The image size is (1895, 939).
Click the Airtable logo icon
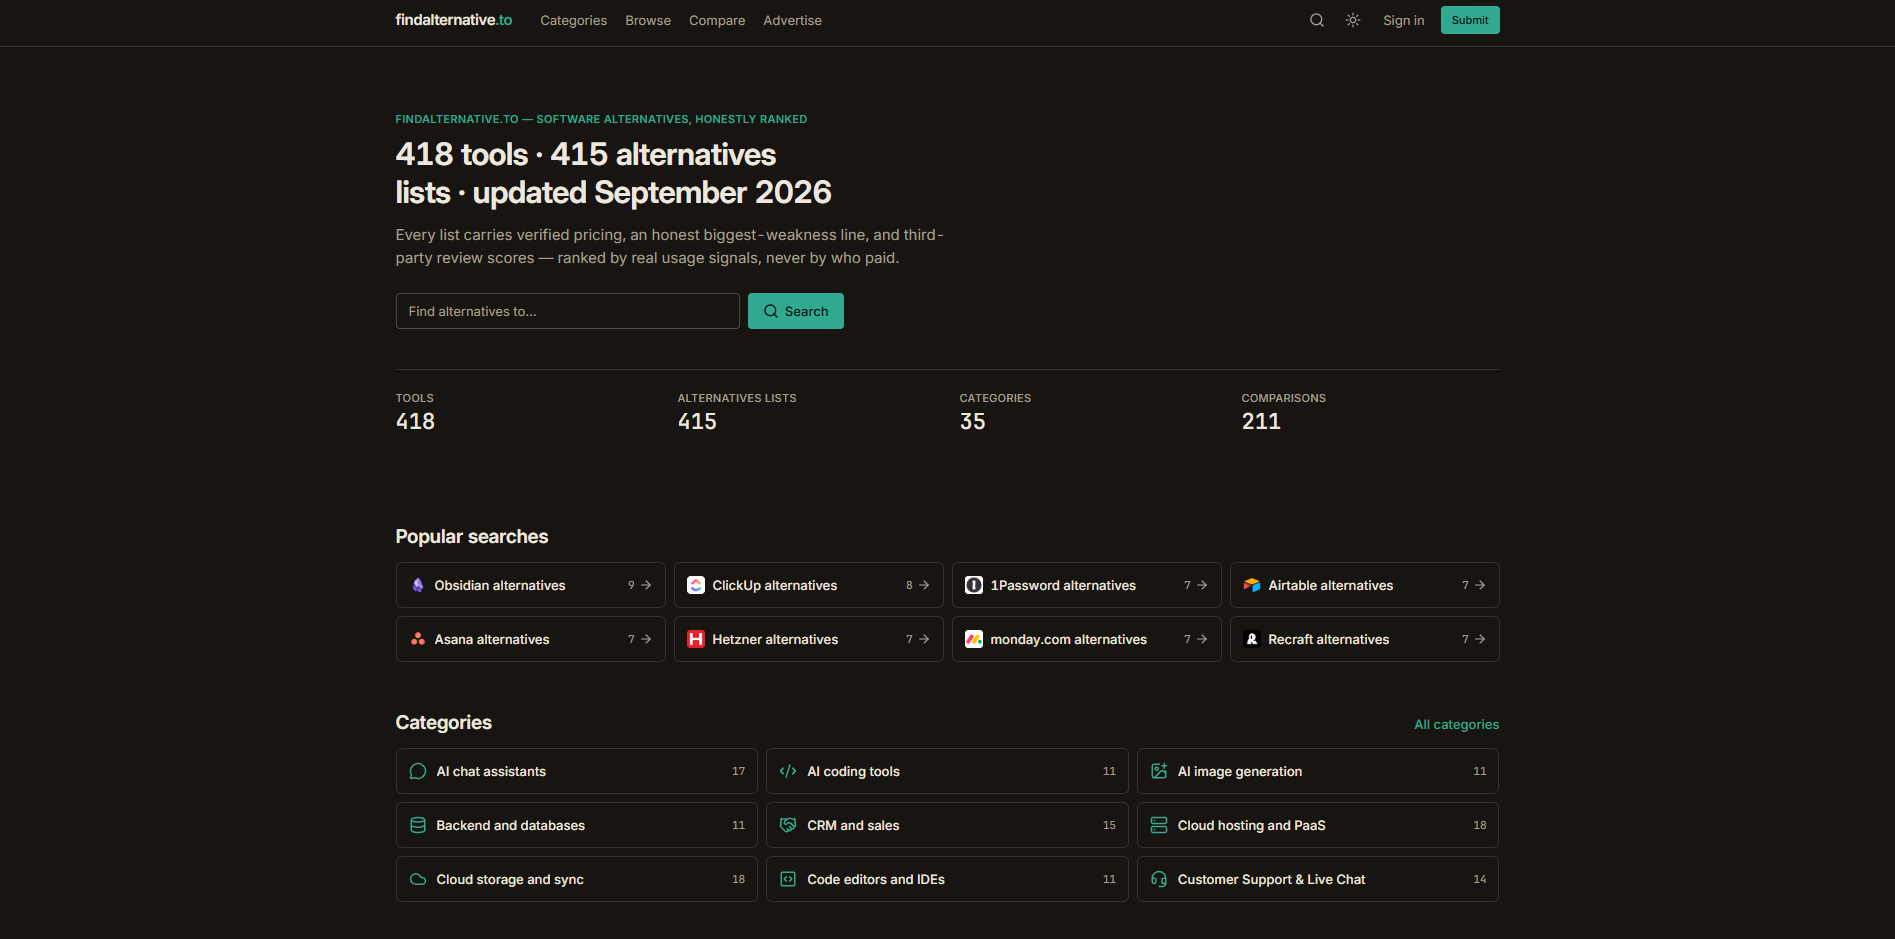(1252, 585)
